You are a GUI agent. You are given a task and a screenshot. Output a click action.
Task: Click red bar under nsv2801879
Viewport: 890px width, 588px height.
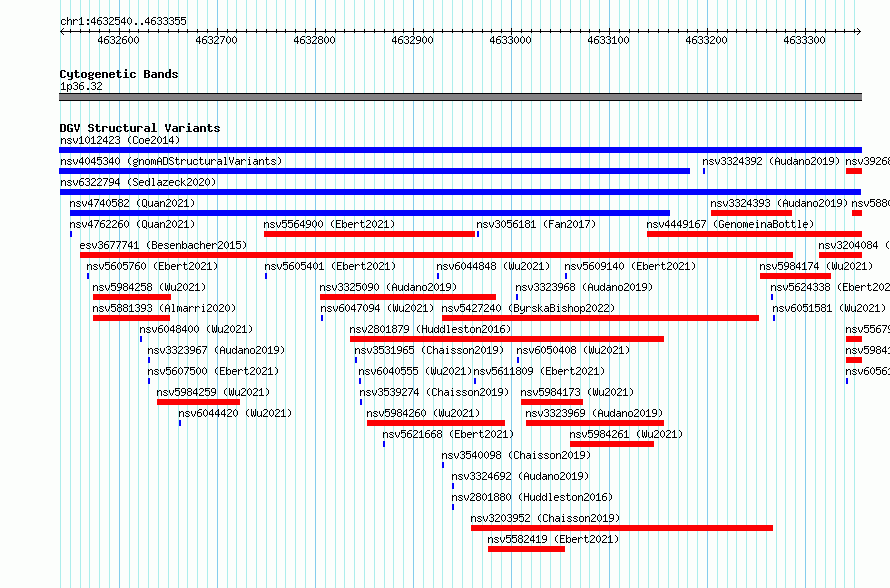point(507,339)
